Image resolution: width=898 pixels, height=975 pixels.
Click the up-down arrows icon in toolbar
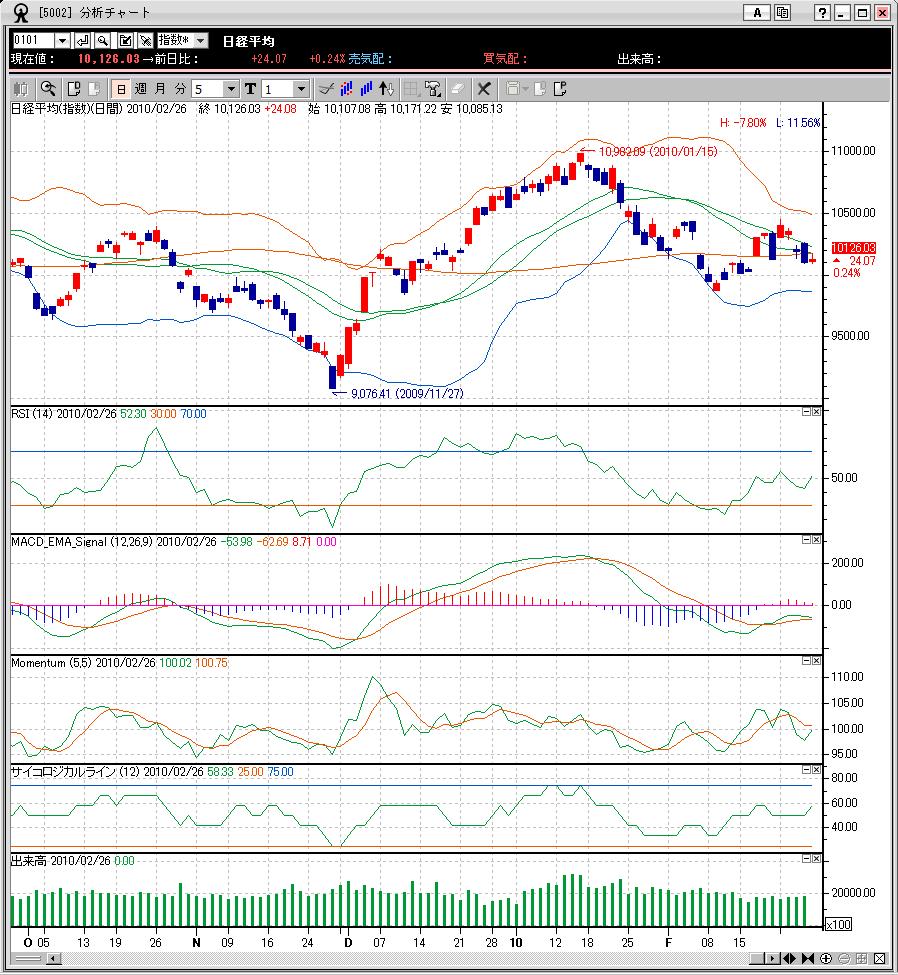(x=388, y=89)
